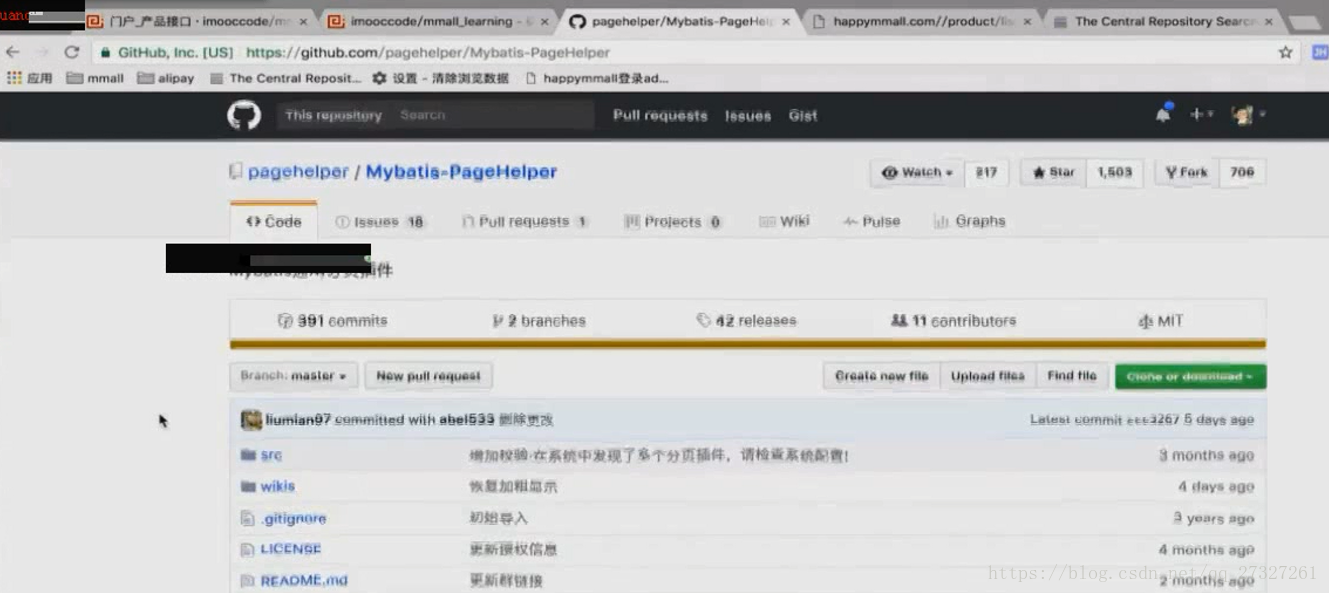Open Gist in top navigation
Screen dimensions: 1329x593
tap(803, 115)
